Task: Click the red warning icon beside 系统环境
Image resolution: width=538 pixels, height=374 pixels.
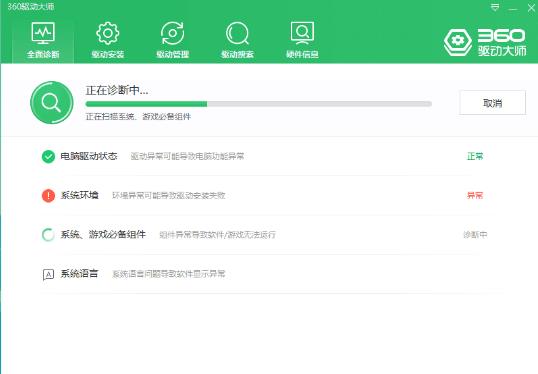Action: (x=48, y=196)
